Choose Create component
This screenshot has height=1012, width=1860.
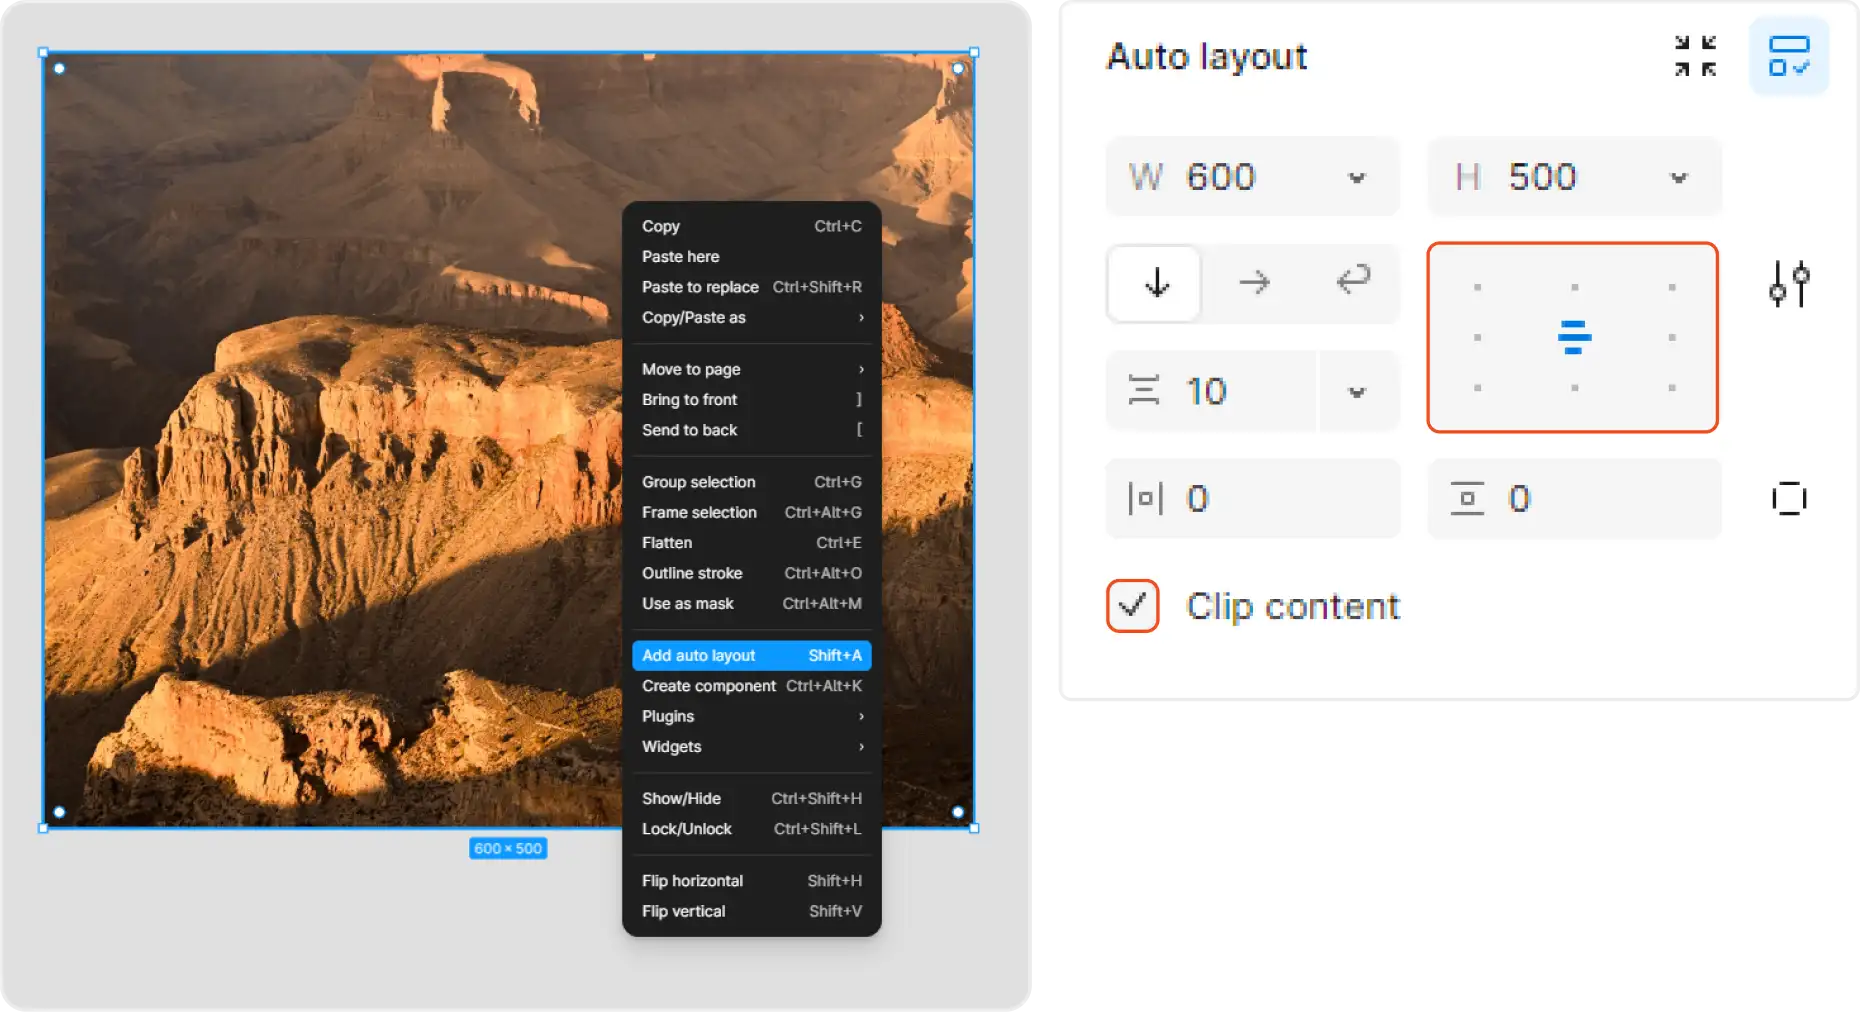[752, 686]
